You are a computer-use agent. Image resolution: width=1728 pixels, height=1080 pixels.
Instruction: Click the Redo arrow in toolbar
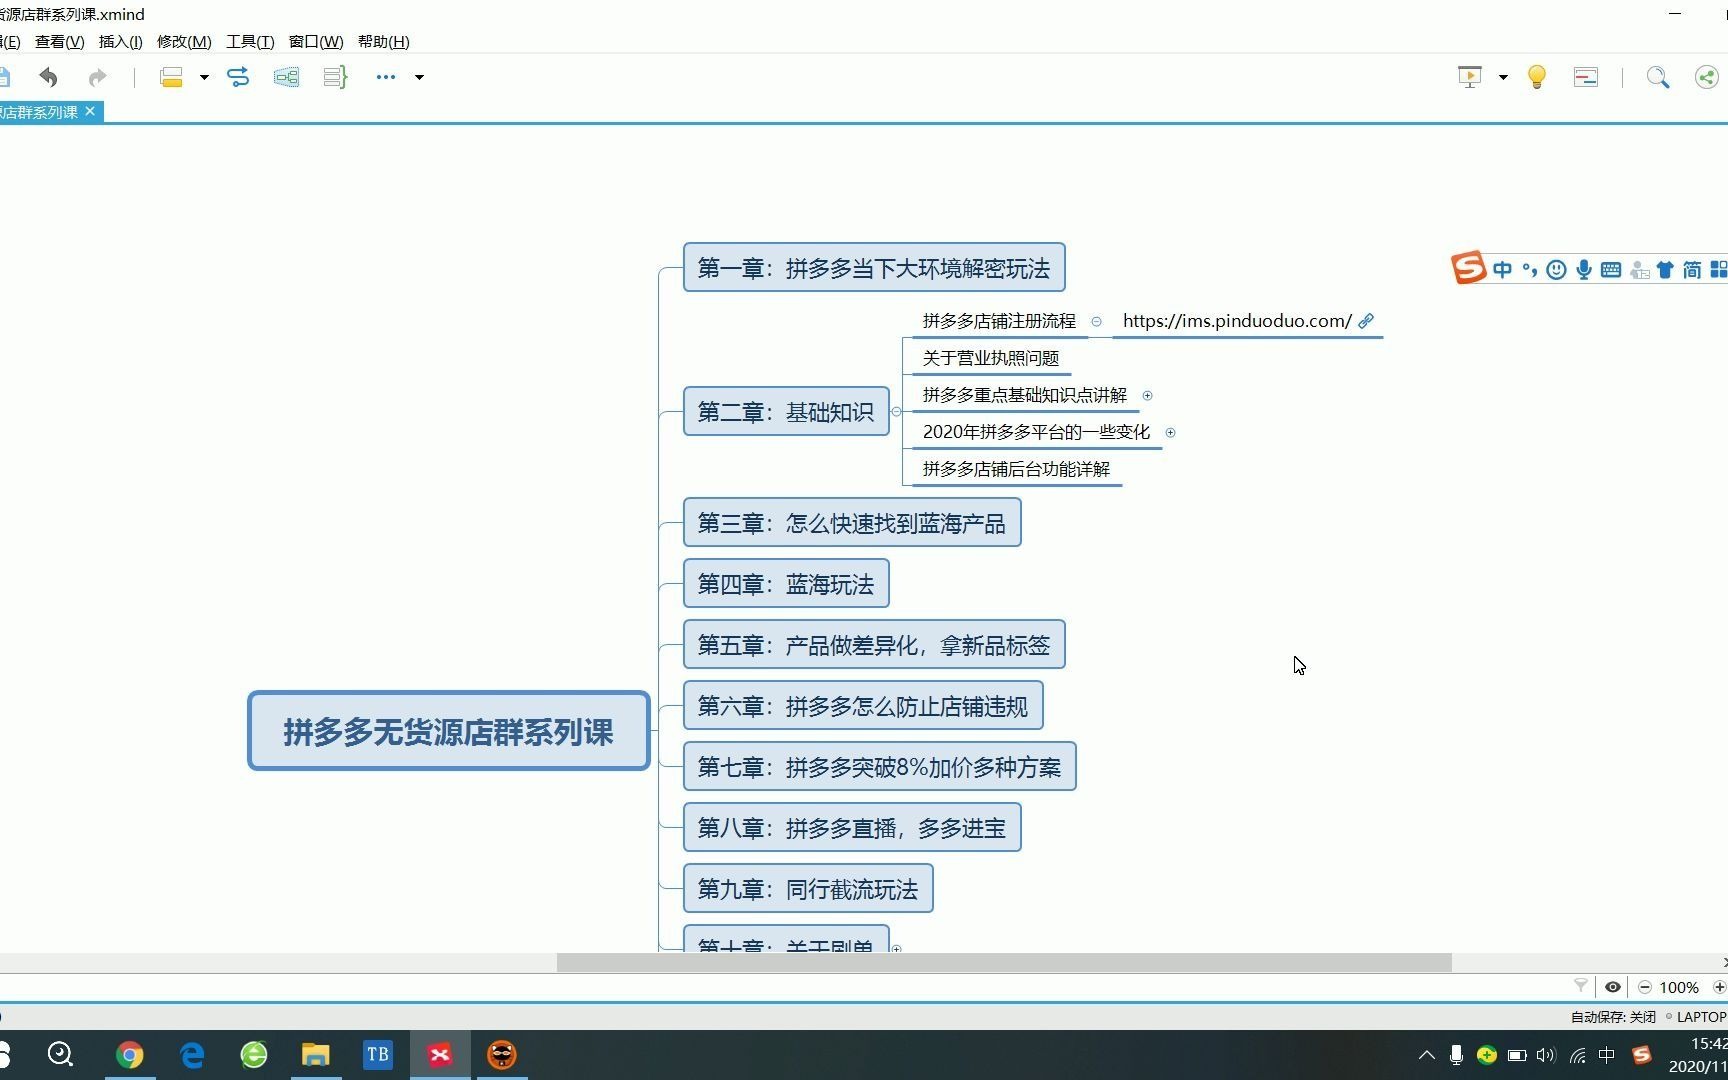coord(97,77)
